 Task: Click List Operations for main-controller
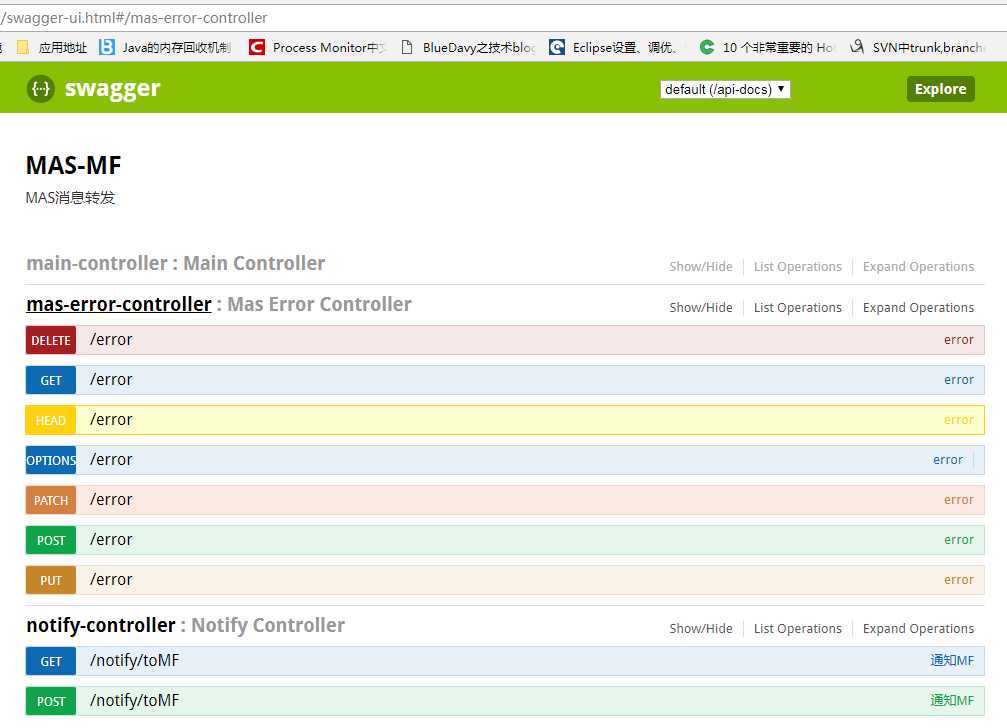tap(798, 266)
